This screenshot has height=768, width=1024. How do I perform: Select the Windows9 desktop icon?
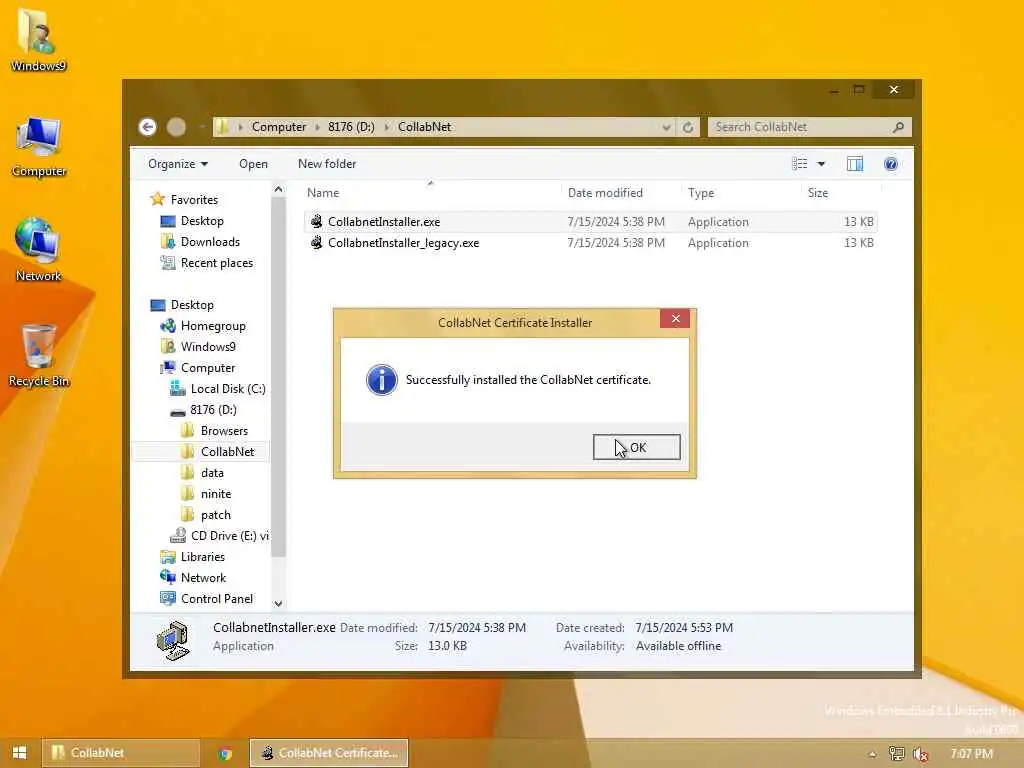tap(38, 39)
